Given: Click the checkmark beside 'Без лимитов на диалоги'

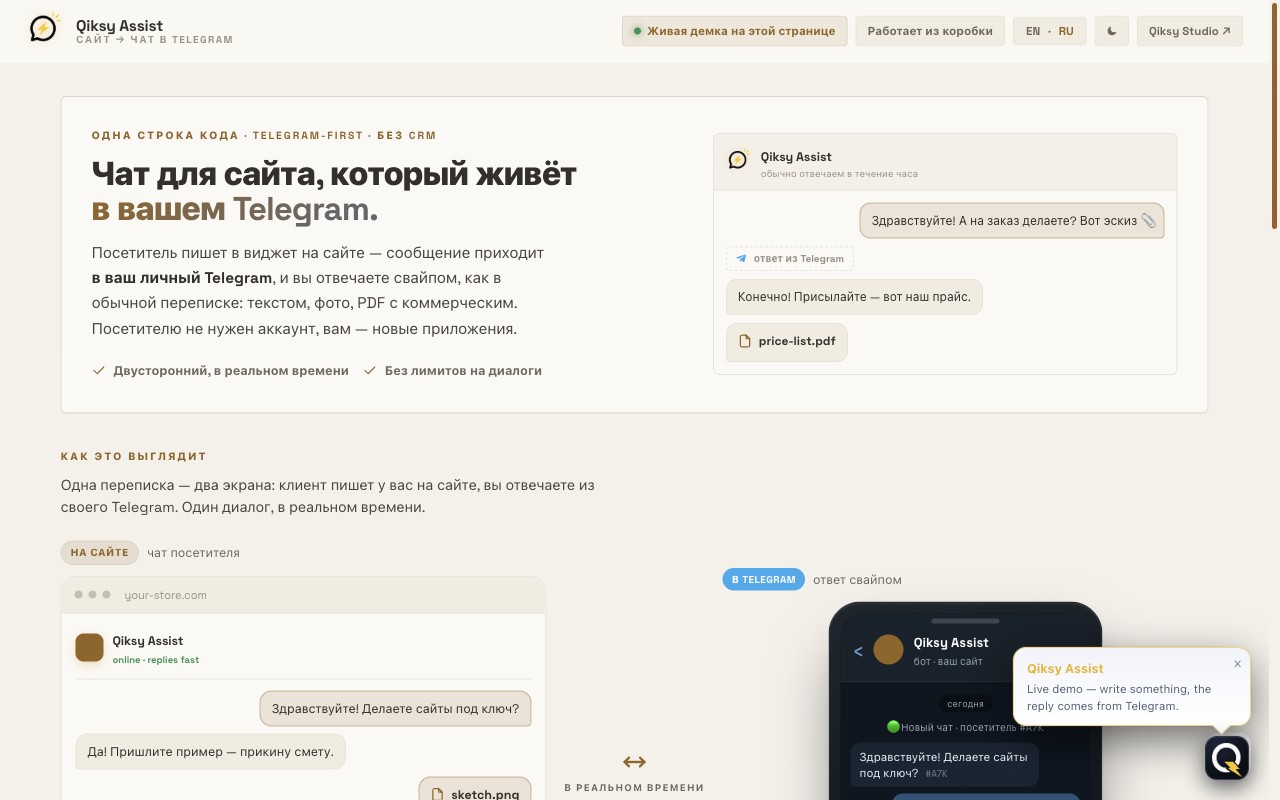Looking at the screenshot, I should click(370, 370).
